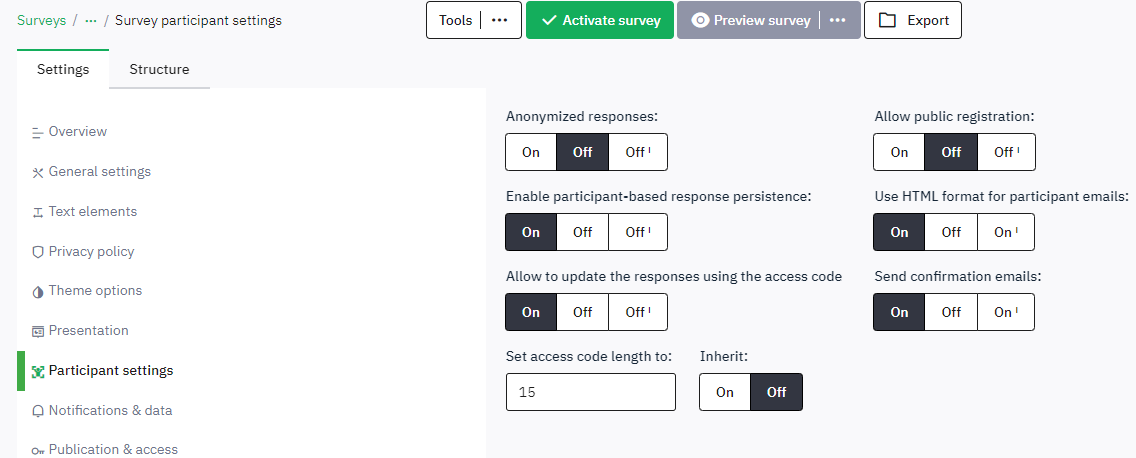
Task: Turn off Send confirmation emails
Action: tap(951, 313)
